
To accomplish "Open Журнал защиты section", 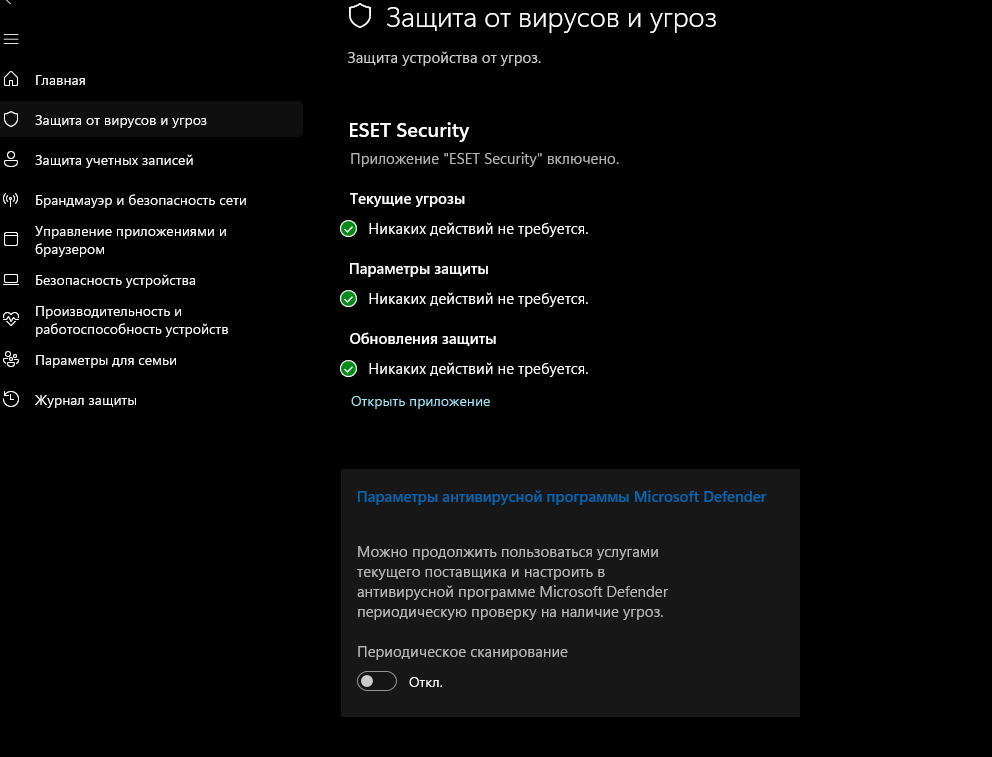I will [x=85, y=400].
